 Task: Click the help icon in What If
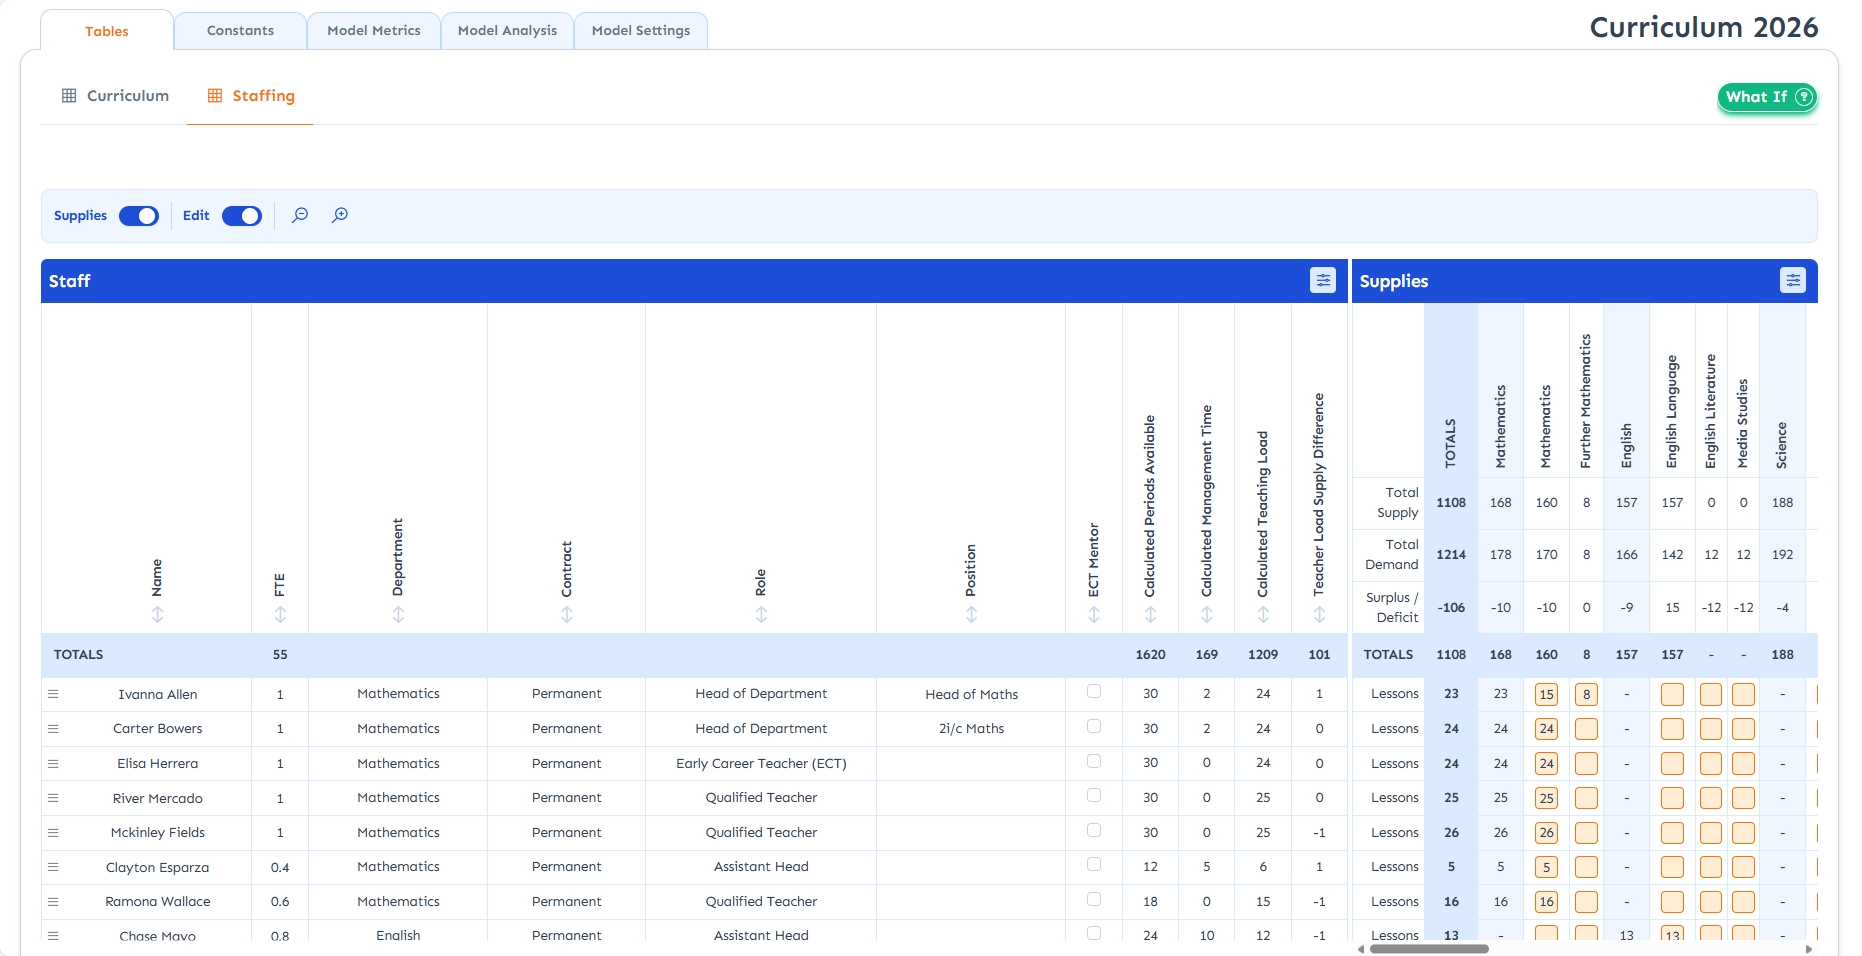[1803, 97]
